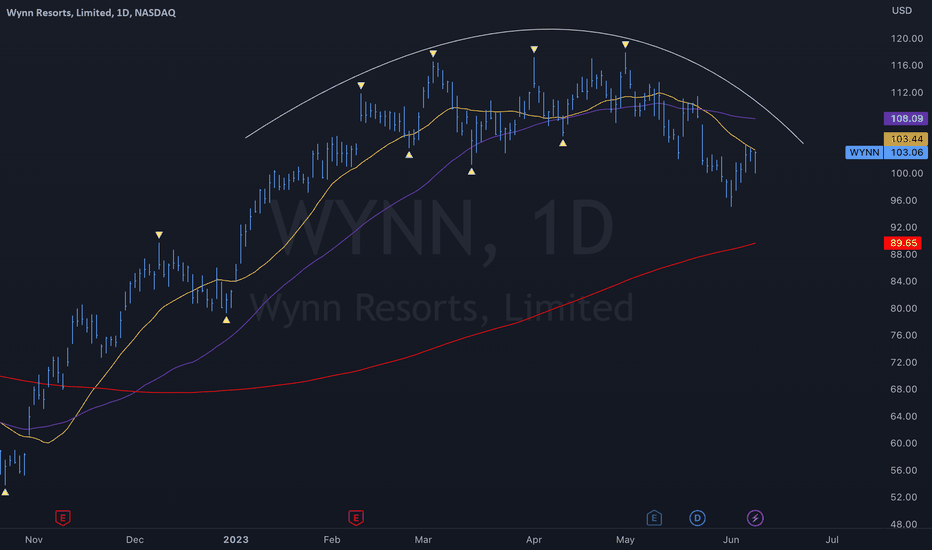Click the Apr label on time axis
This screenshot has width=932, height=550.
point(534,540)
